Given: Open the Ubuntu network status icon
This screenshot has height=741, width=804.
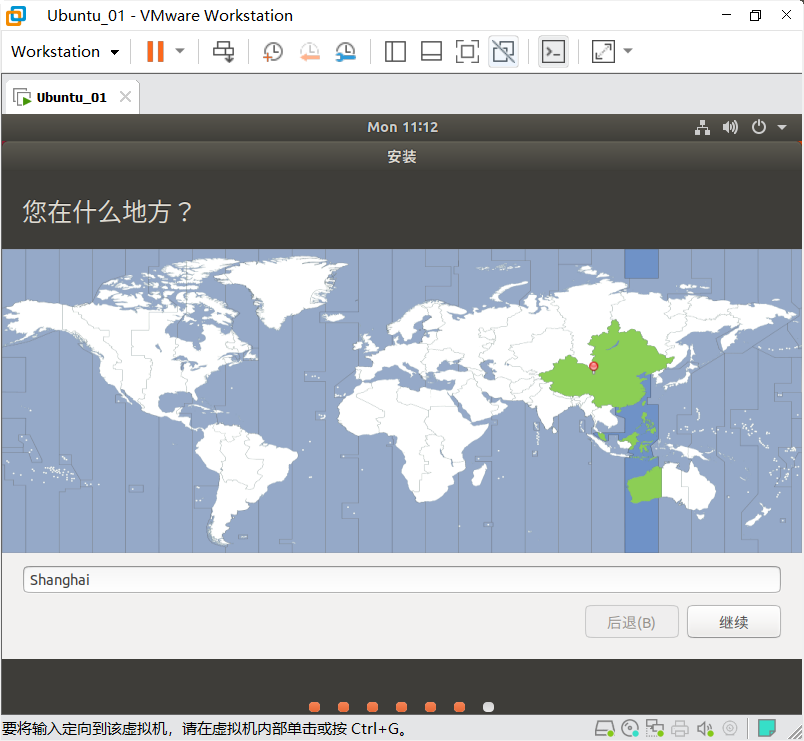Looking at the screenshot, I should [x=702, y=127].
